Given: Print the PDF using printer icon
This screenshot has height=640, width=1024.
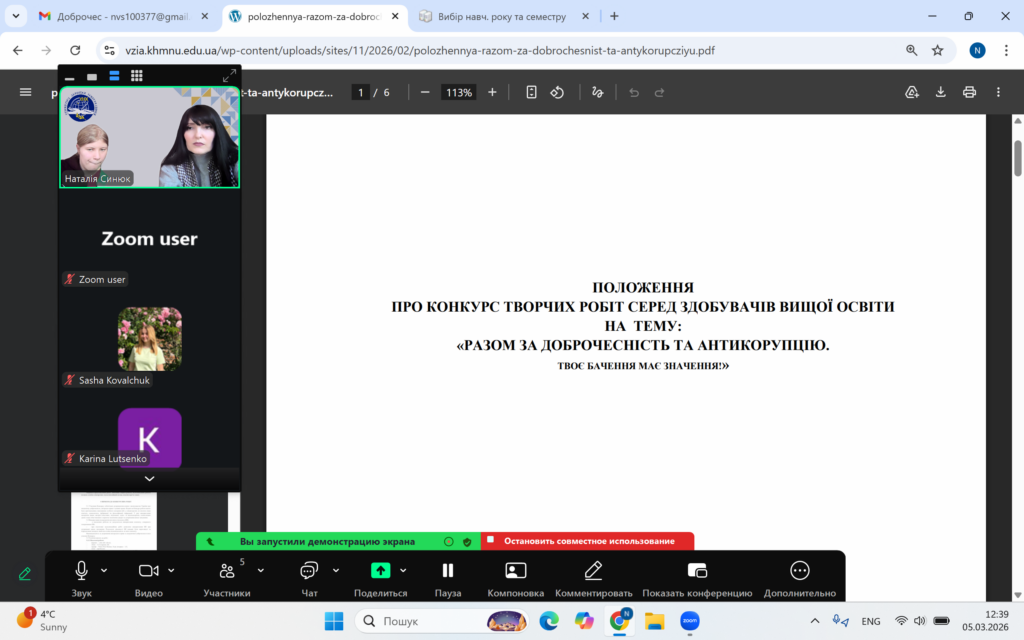Looking at the screenshot, I should [x=969, y=92].
